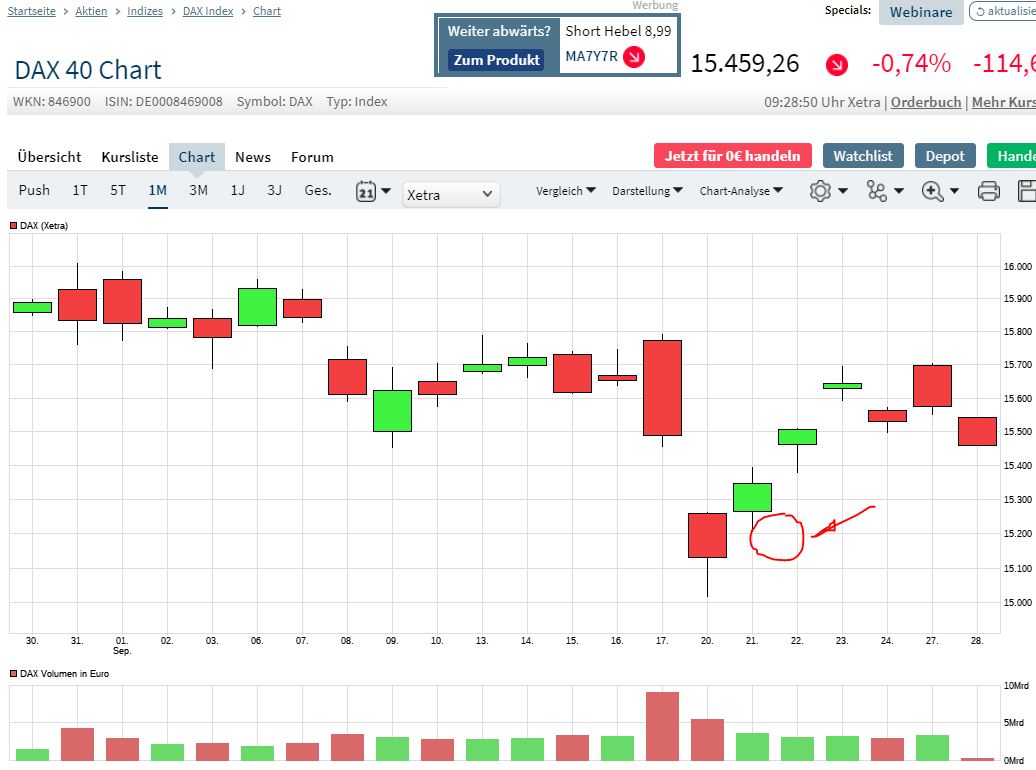Click the chart settings gear icon
Viewport: 1036px width, 770px height.
click(821, 191)
